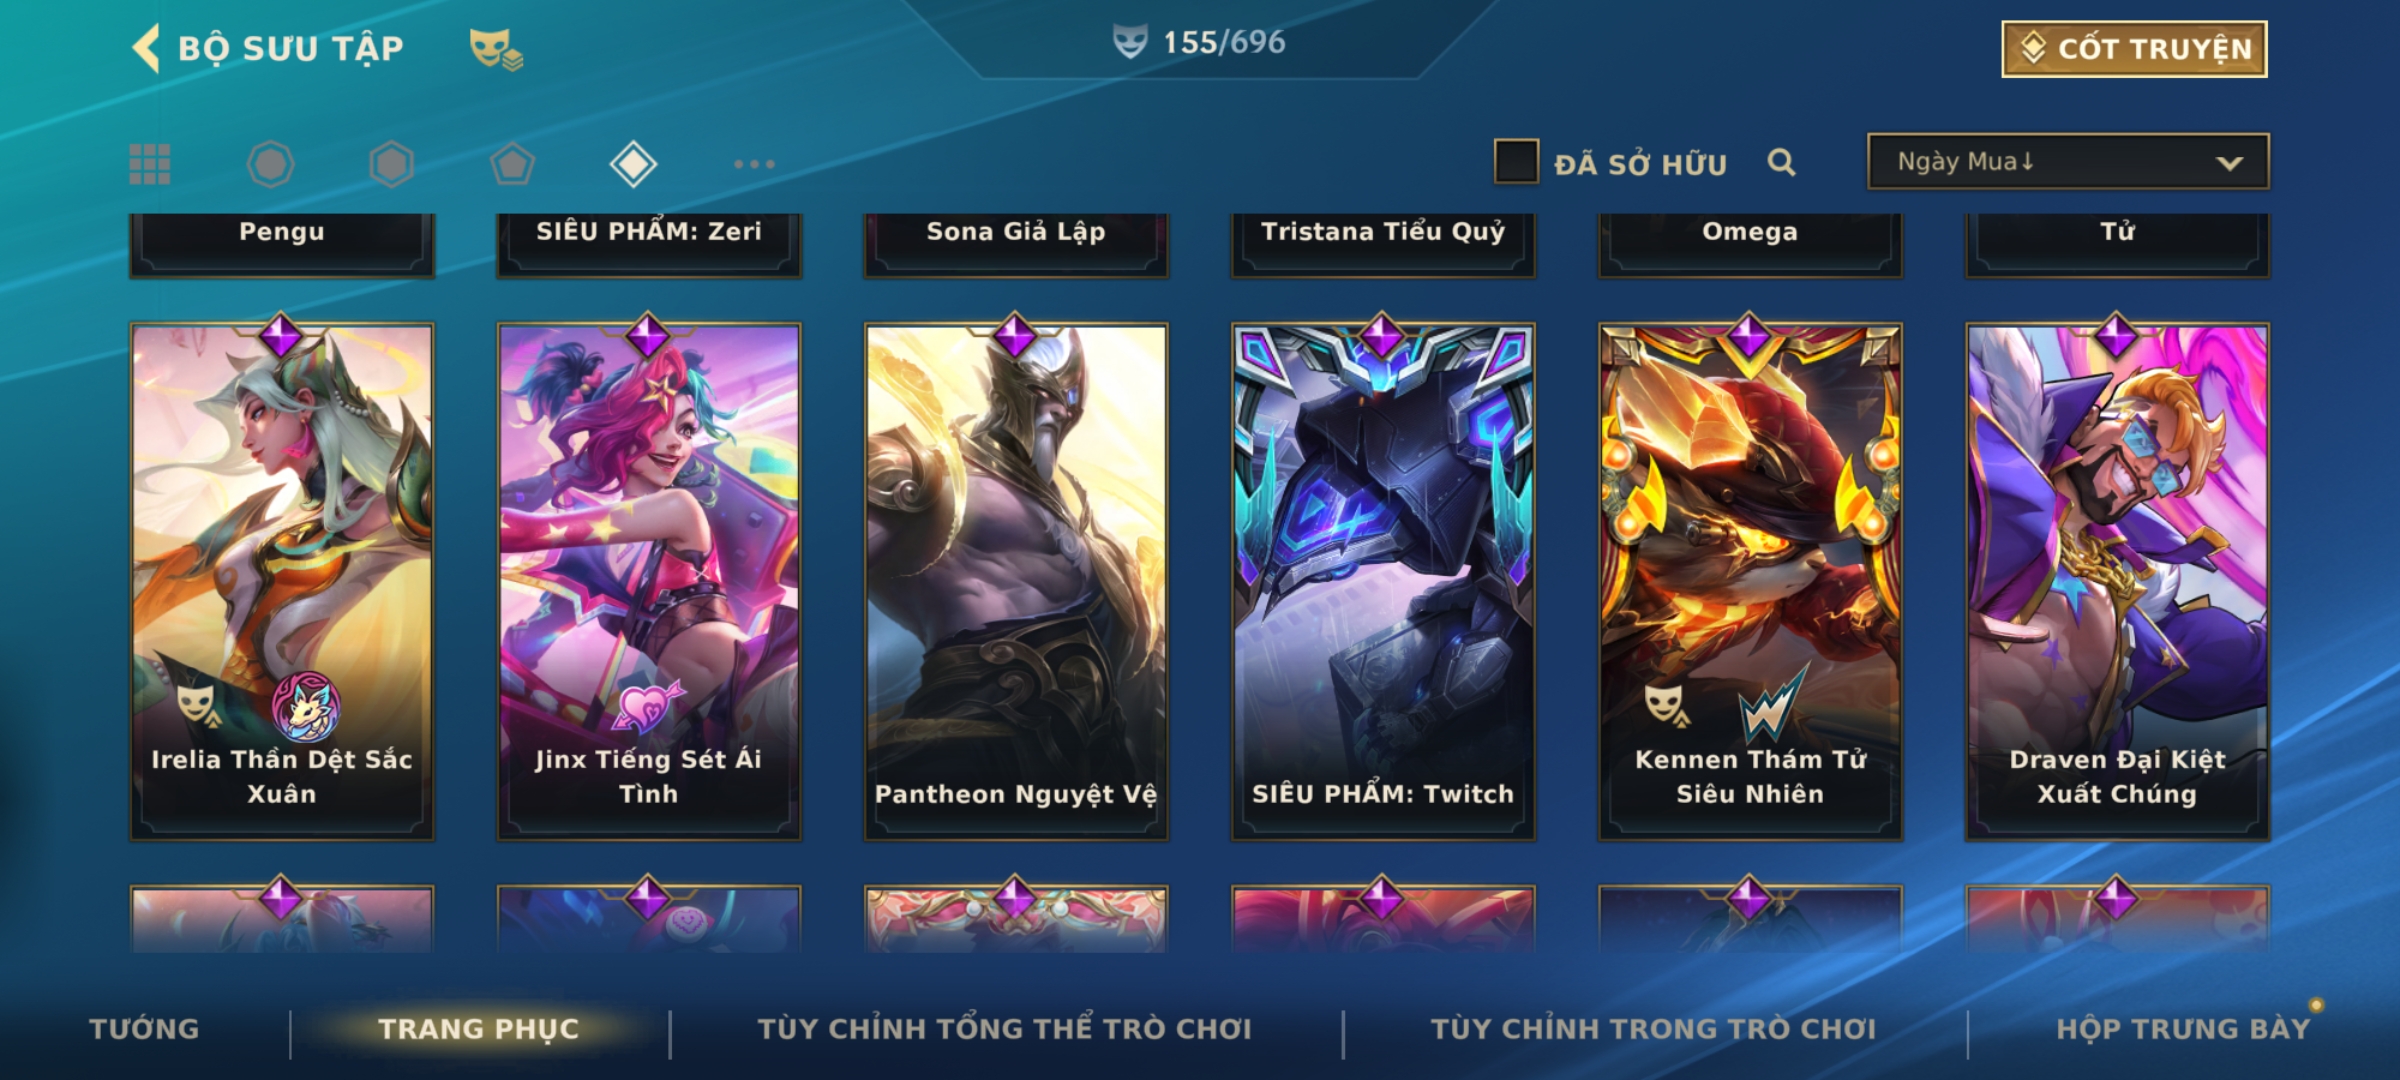Image resolution: width=2400 pixels, height=1080 pixels.
Task: Open the Tùy Chỉnh Tổng Thể Trò Chơi tab
Action: pos(1004,1029)
